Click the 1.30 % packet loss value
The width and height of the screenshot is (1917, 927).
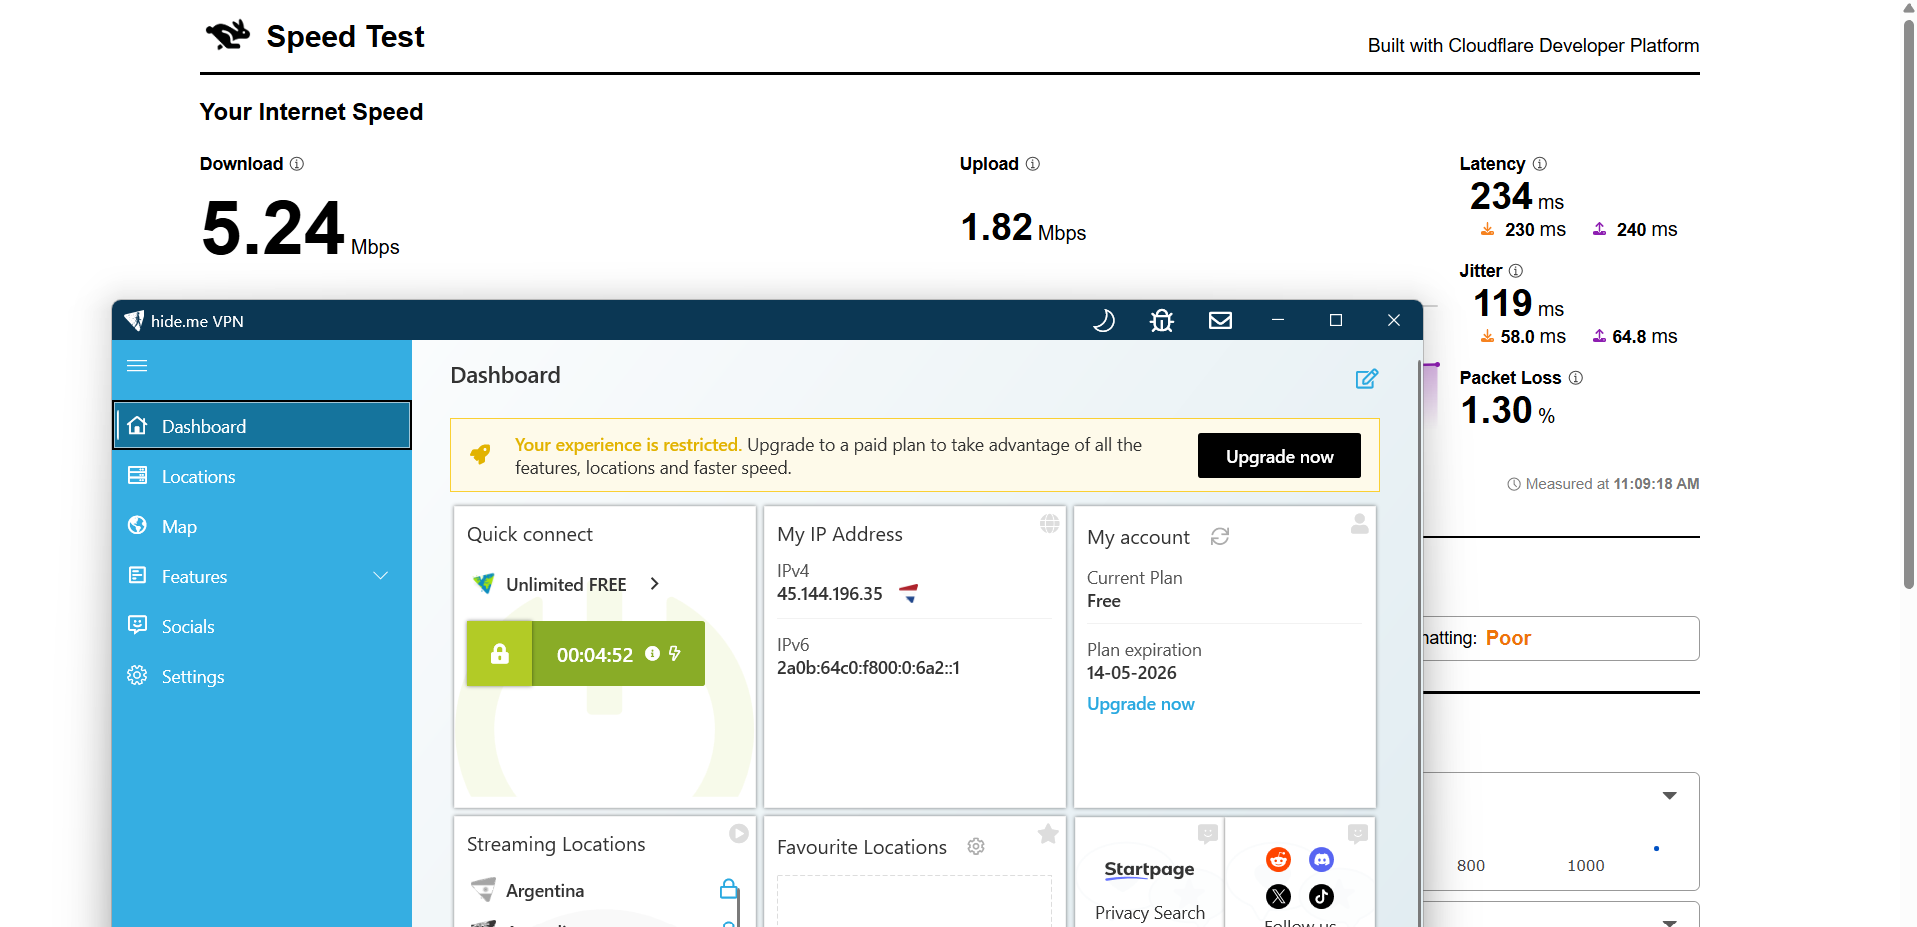click(1508, 410)
